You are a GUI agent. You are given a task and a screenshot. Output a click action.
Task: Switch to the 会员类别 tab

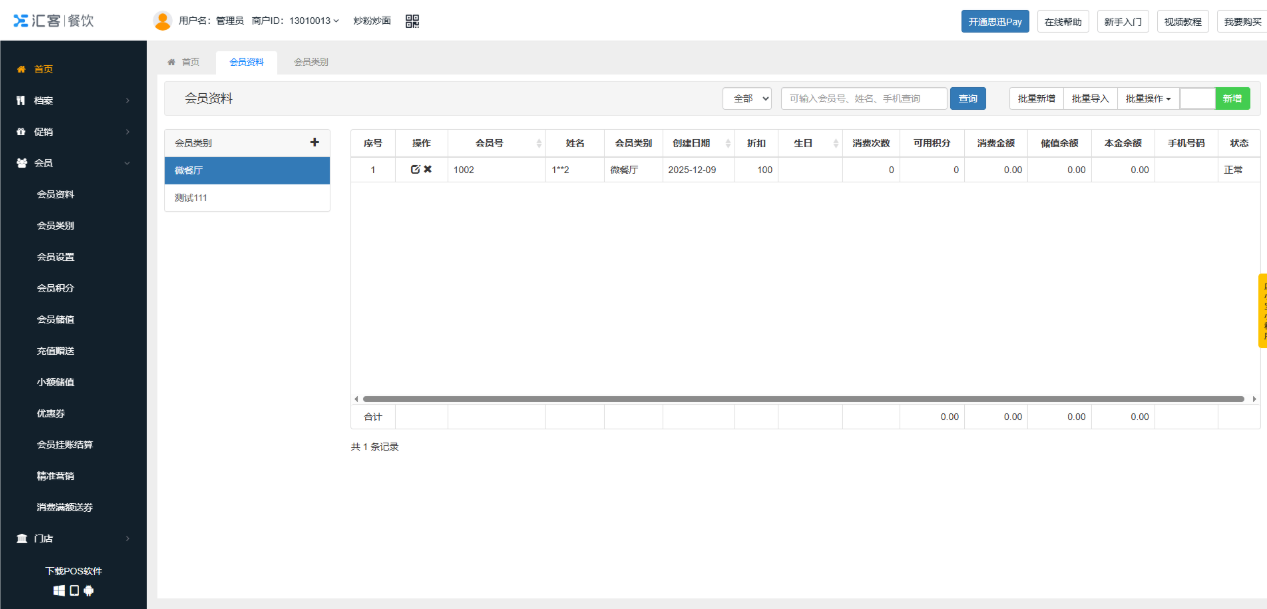(x=311, y=62)
